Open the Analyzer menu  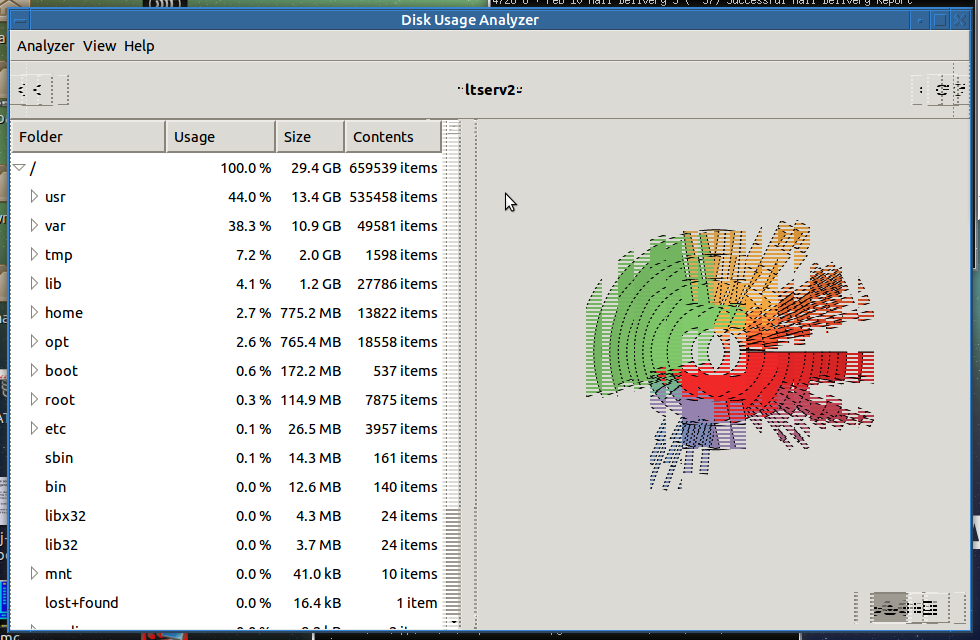(x=46, y=46)
